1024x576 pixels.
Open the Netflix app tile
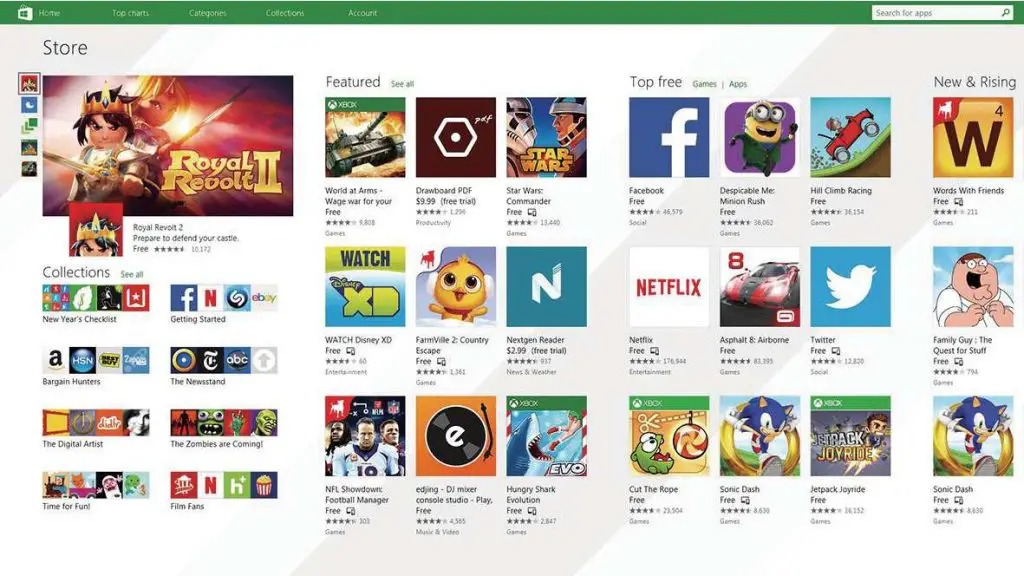click(669, 287)
